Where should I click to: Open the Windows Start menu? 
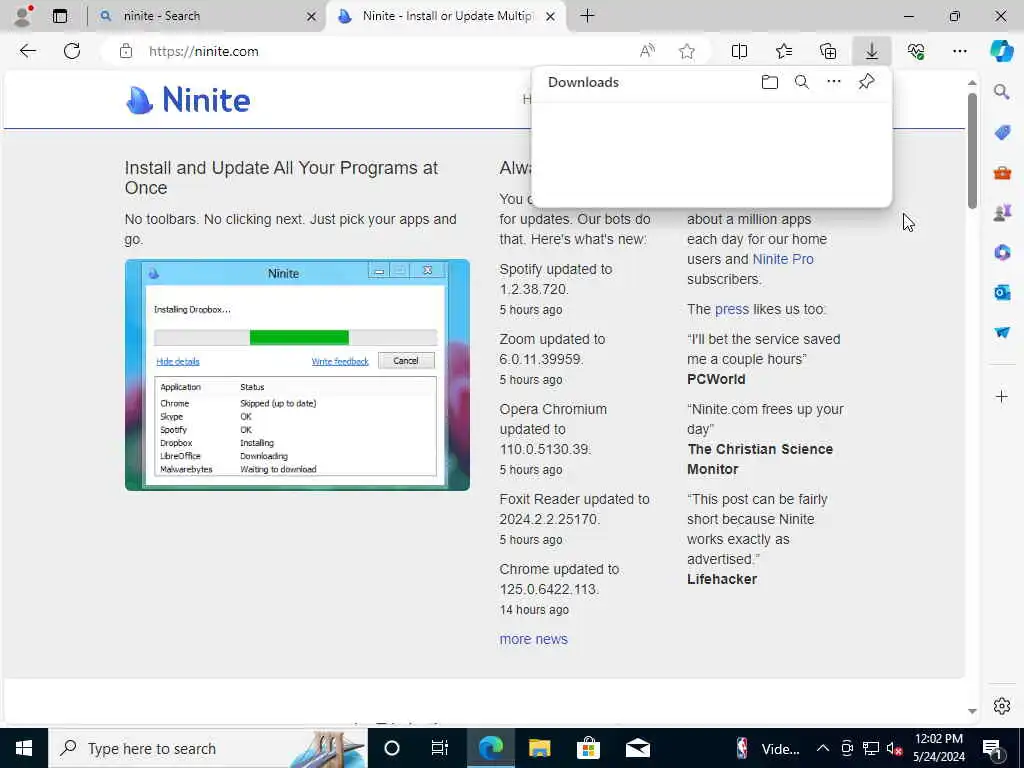24,748
